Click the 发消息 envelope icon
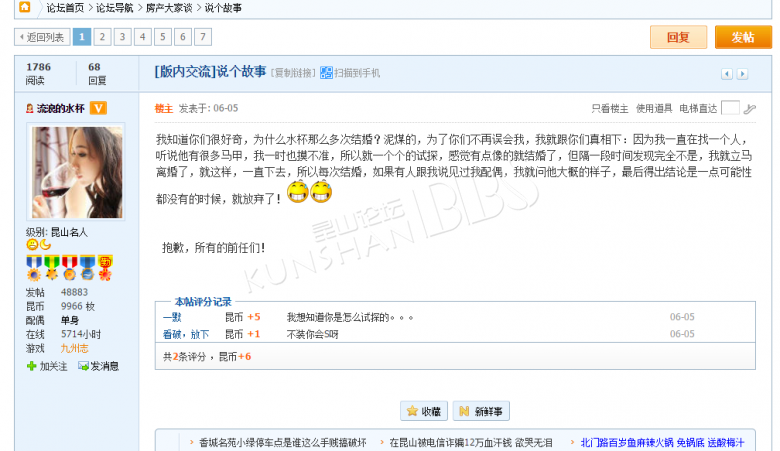Screen dimensions: 780x451 pos(83,366)
